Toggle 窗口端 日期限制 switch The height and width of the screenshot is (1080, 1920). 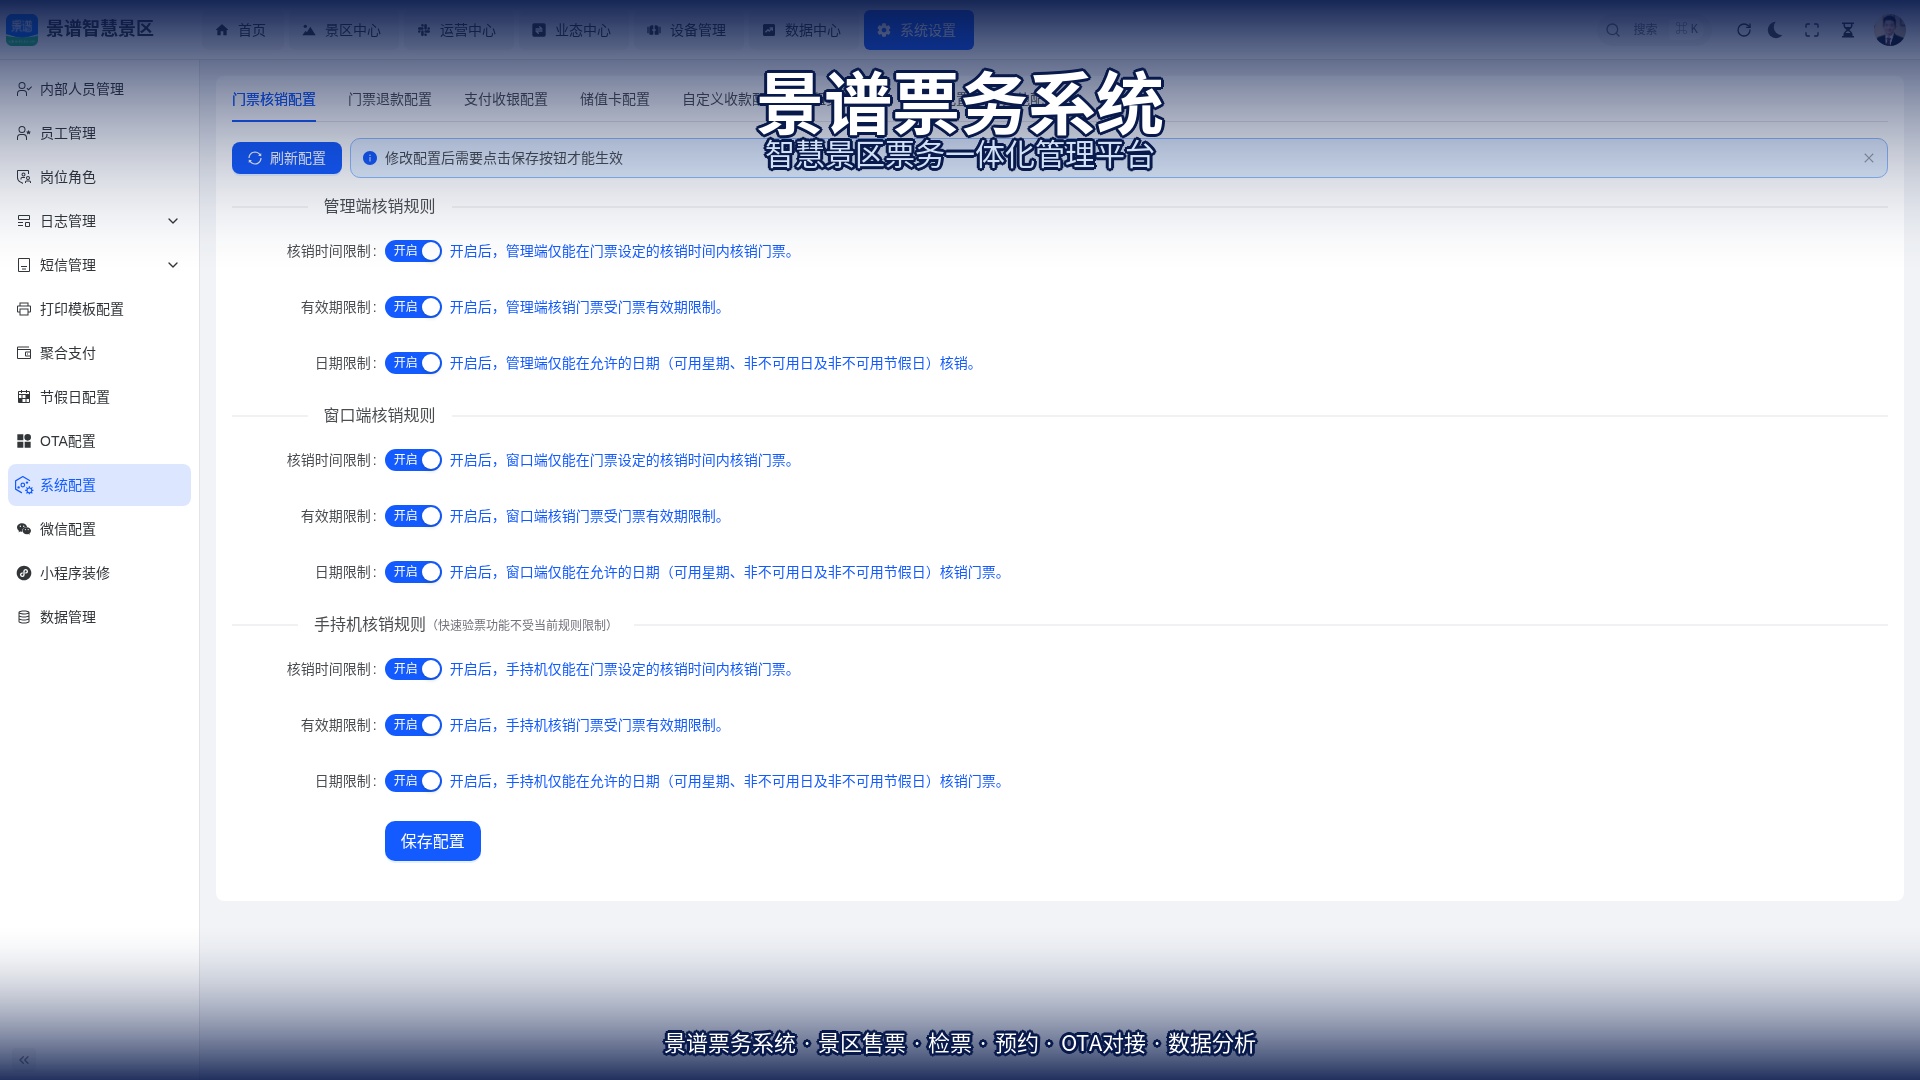[413, 572]
